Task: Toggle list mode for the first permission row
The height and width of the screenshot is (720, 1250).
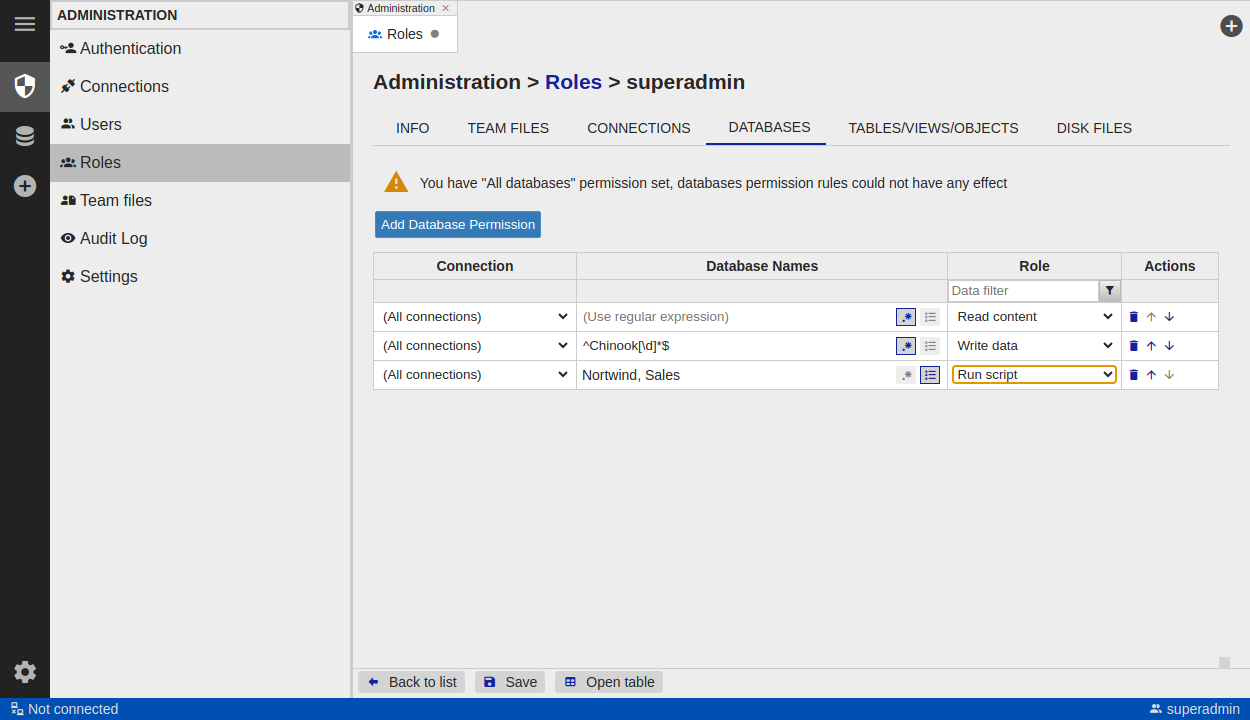Action: [x=930, y=317]
